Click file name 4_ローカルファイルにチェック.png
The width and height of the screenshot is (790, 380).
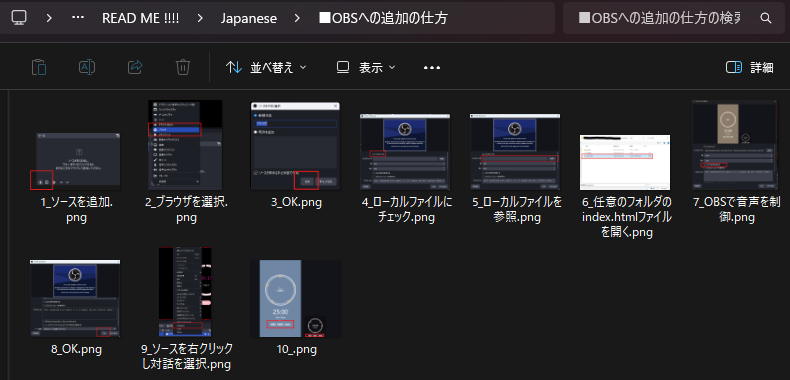click(x=407, y=210)
